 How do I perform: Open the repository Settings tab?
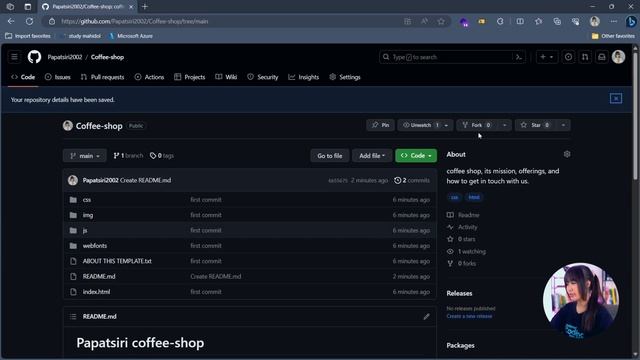(x=345, y=77)
